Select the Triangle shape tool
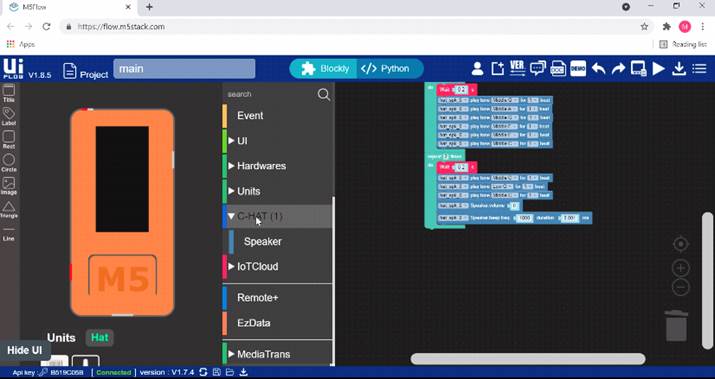This screenshot has width=715, height=379. click(x=9, y=210)
